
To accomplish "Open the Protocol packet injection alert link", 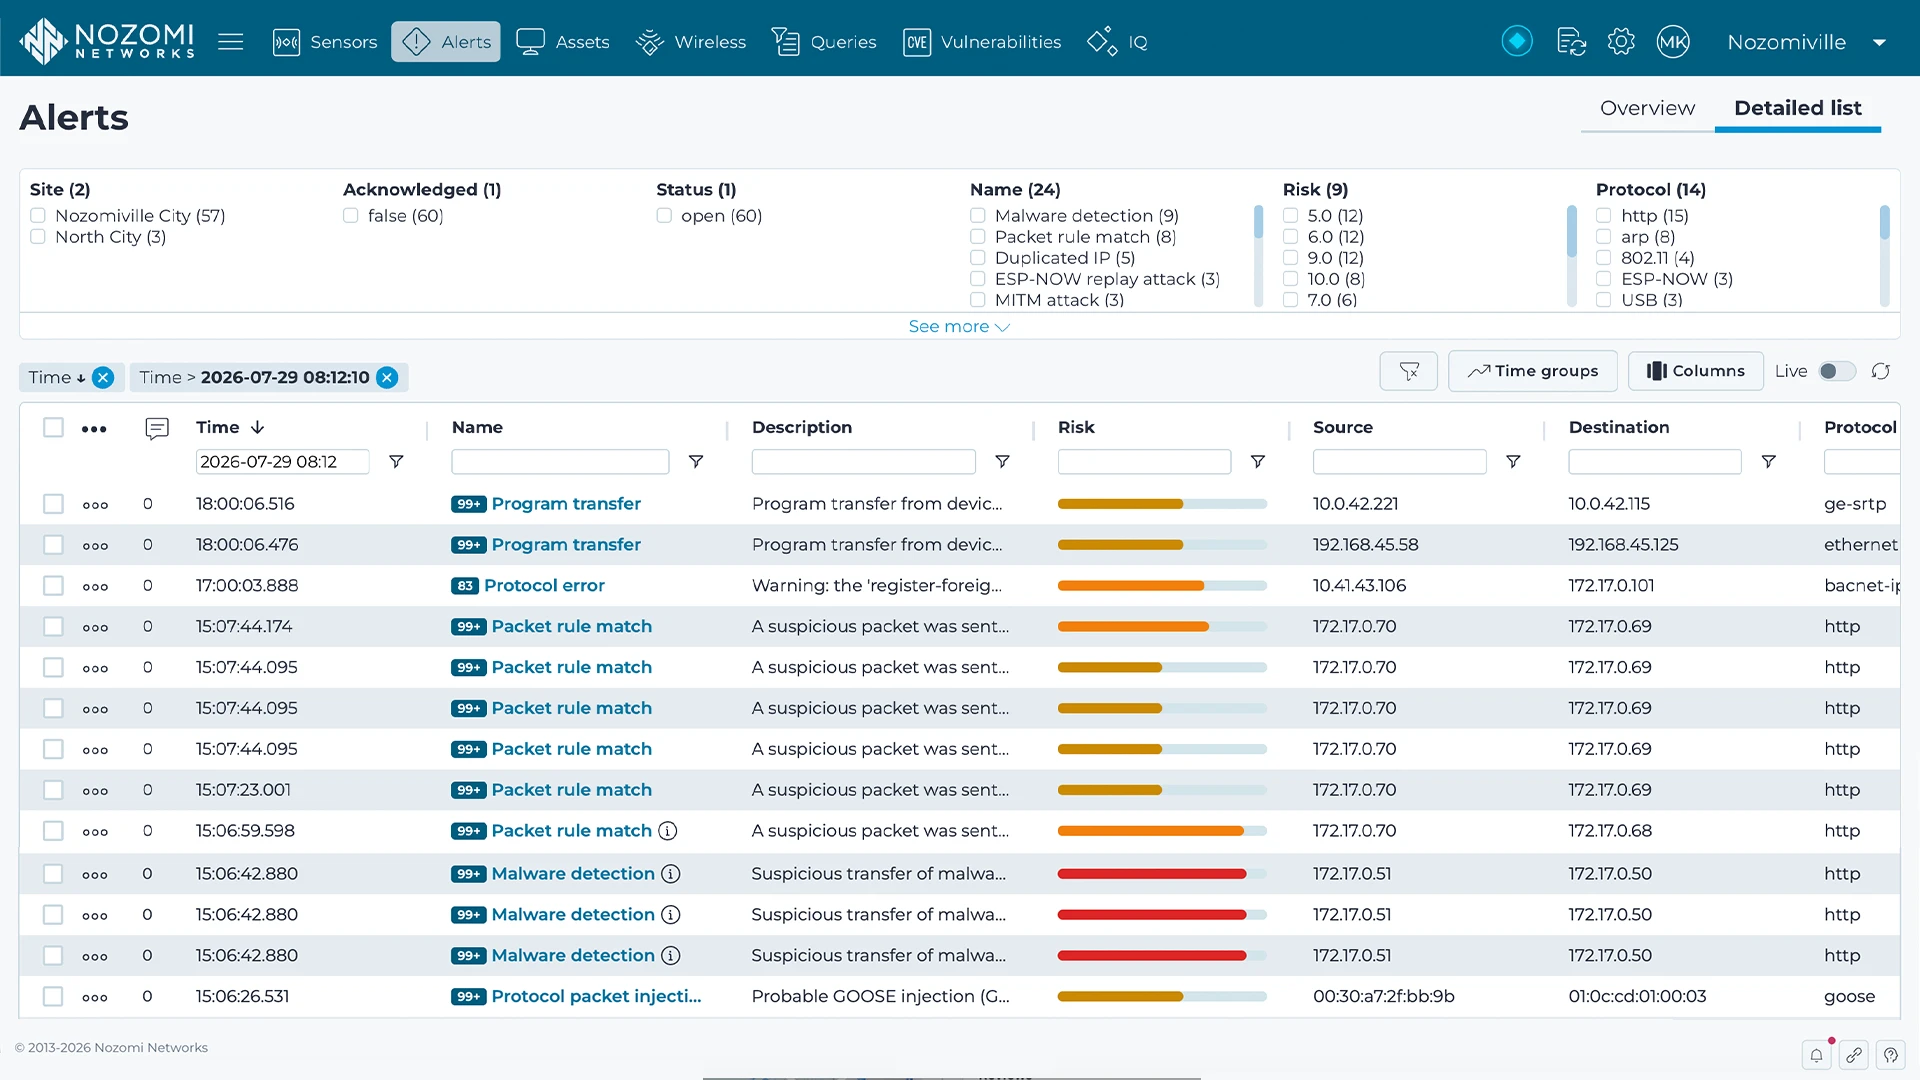I will 596,997.
